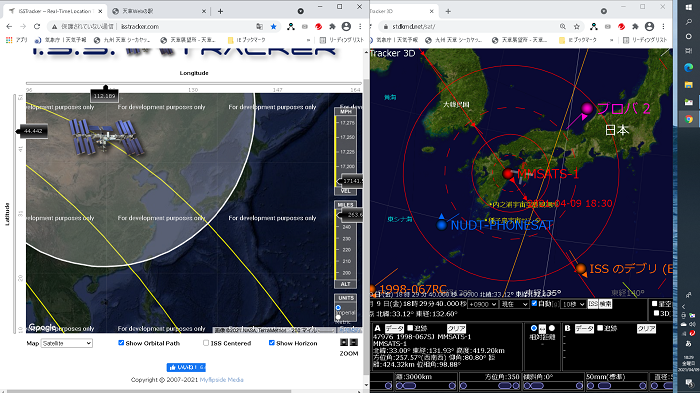Click the zoom out icon above ZOOM
Viewport: 700px width, 393px height.
[x=354, y=343]
